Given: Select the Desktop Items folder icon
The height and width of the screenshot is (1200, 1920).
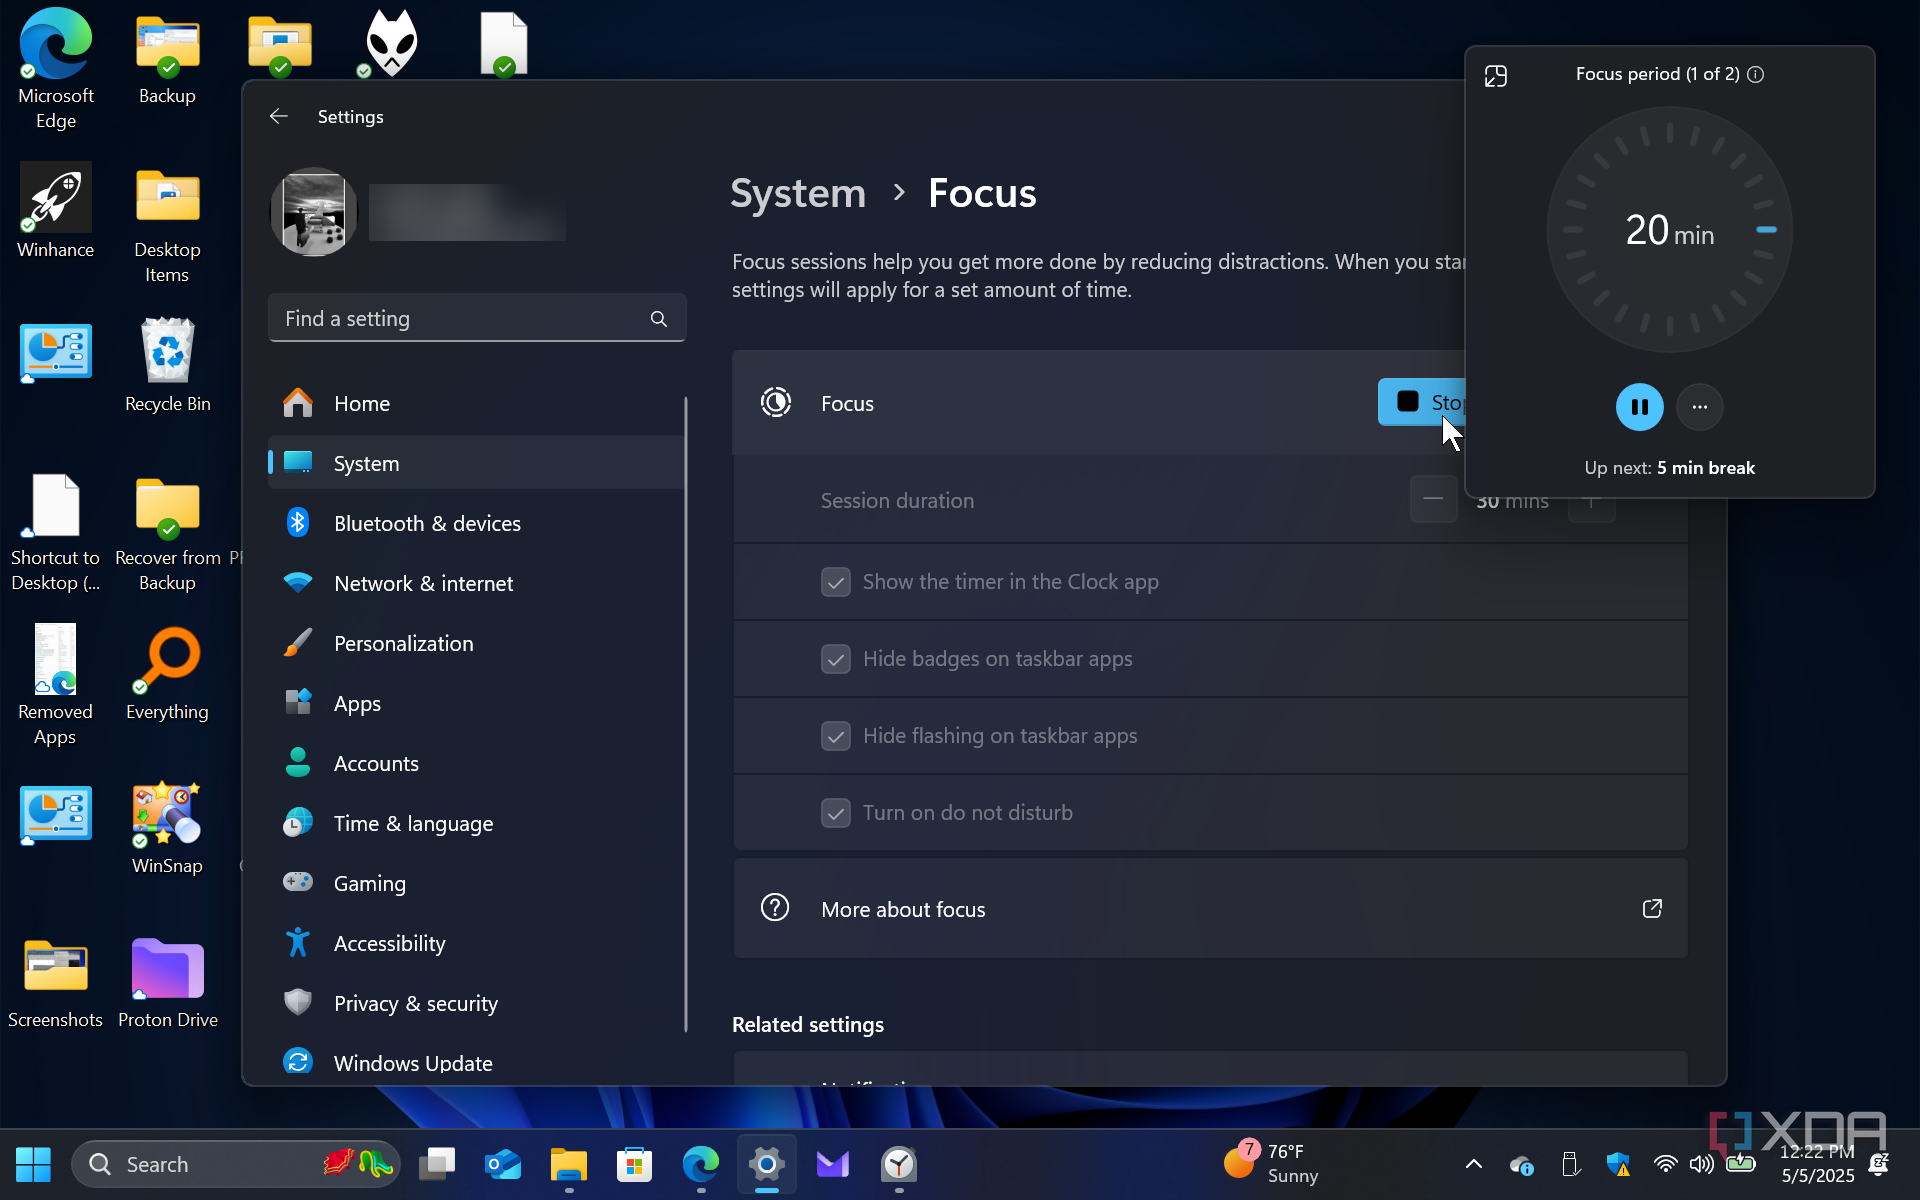Looking at the screenshot, I should click(x=168, y=224).
